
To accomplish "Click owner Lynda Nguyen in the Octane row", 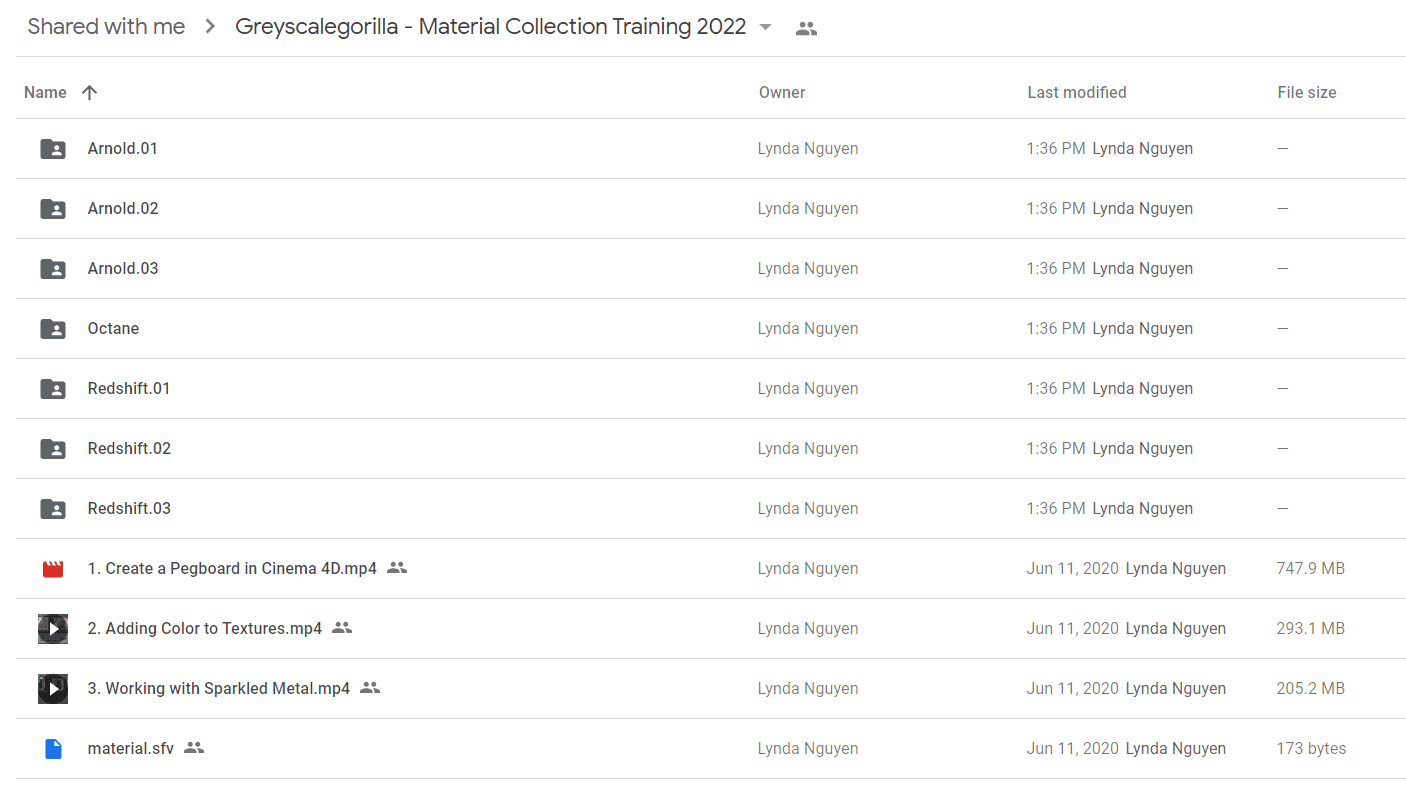I will tap(808, 329).
